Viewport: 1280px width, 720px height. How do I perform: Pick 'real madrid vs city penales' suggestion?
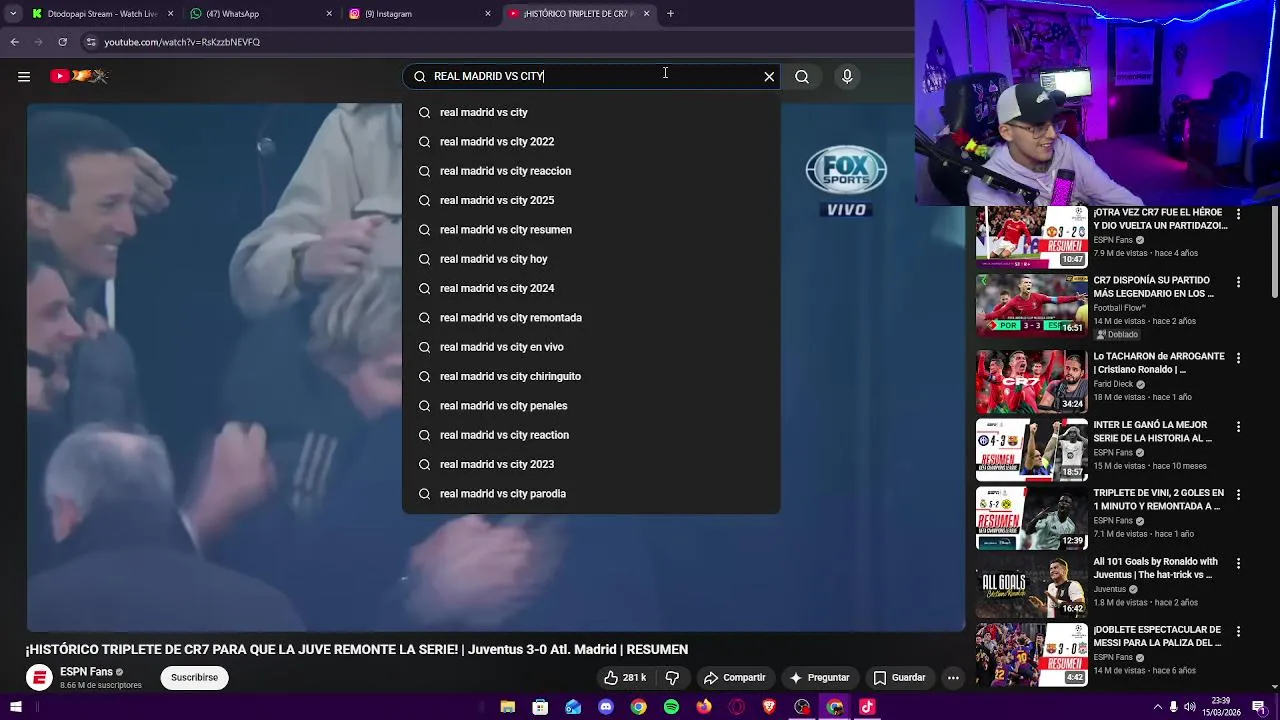tap(590, 406)
